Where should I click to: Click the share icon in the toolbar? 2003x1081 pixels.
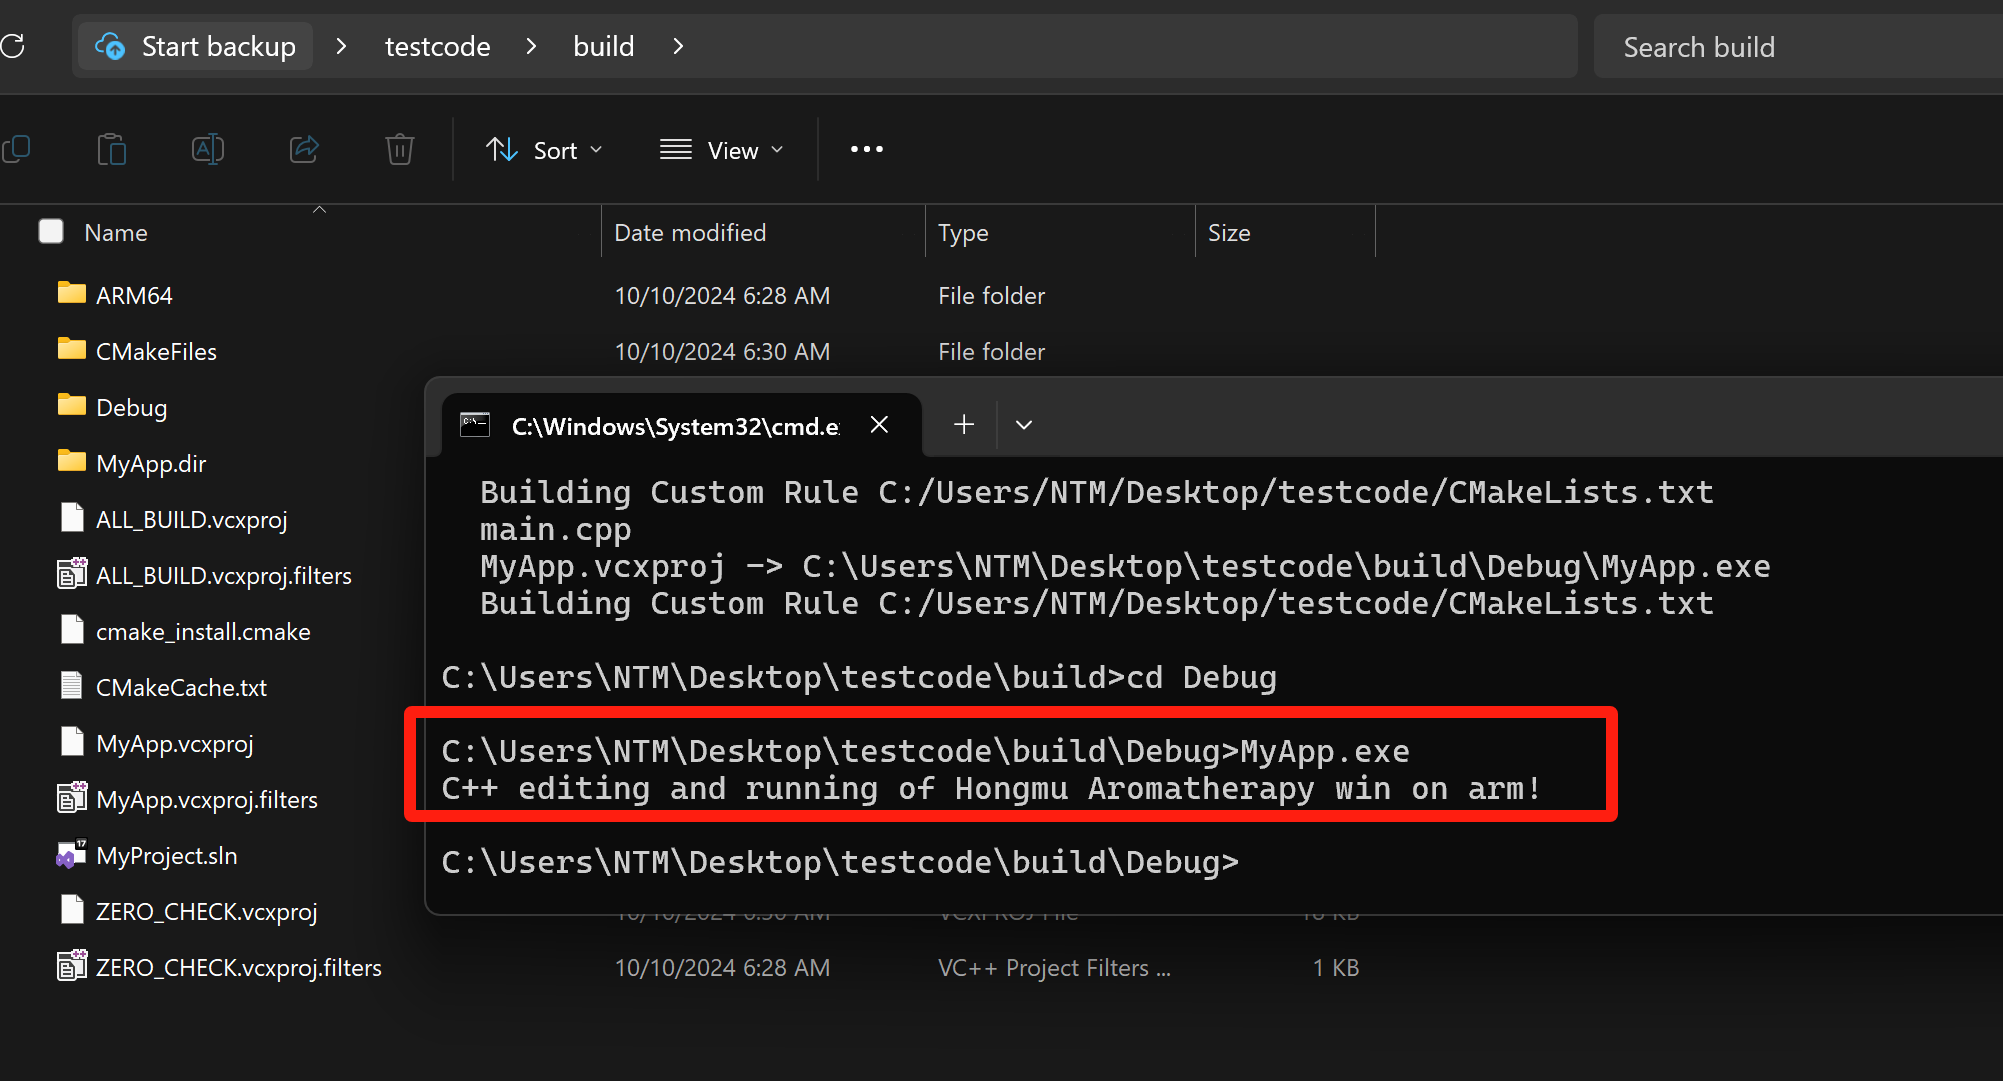304,150
